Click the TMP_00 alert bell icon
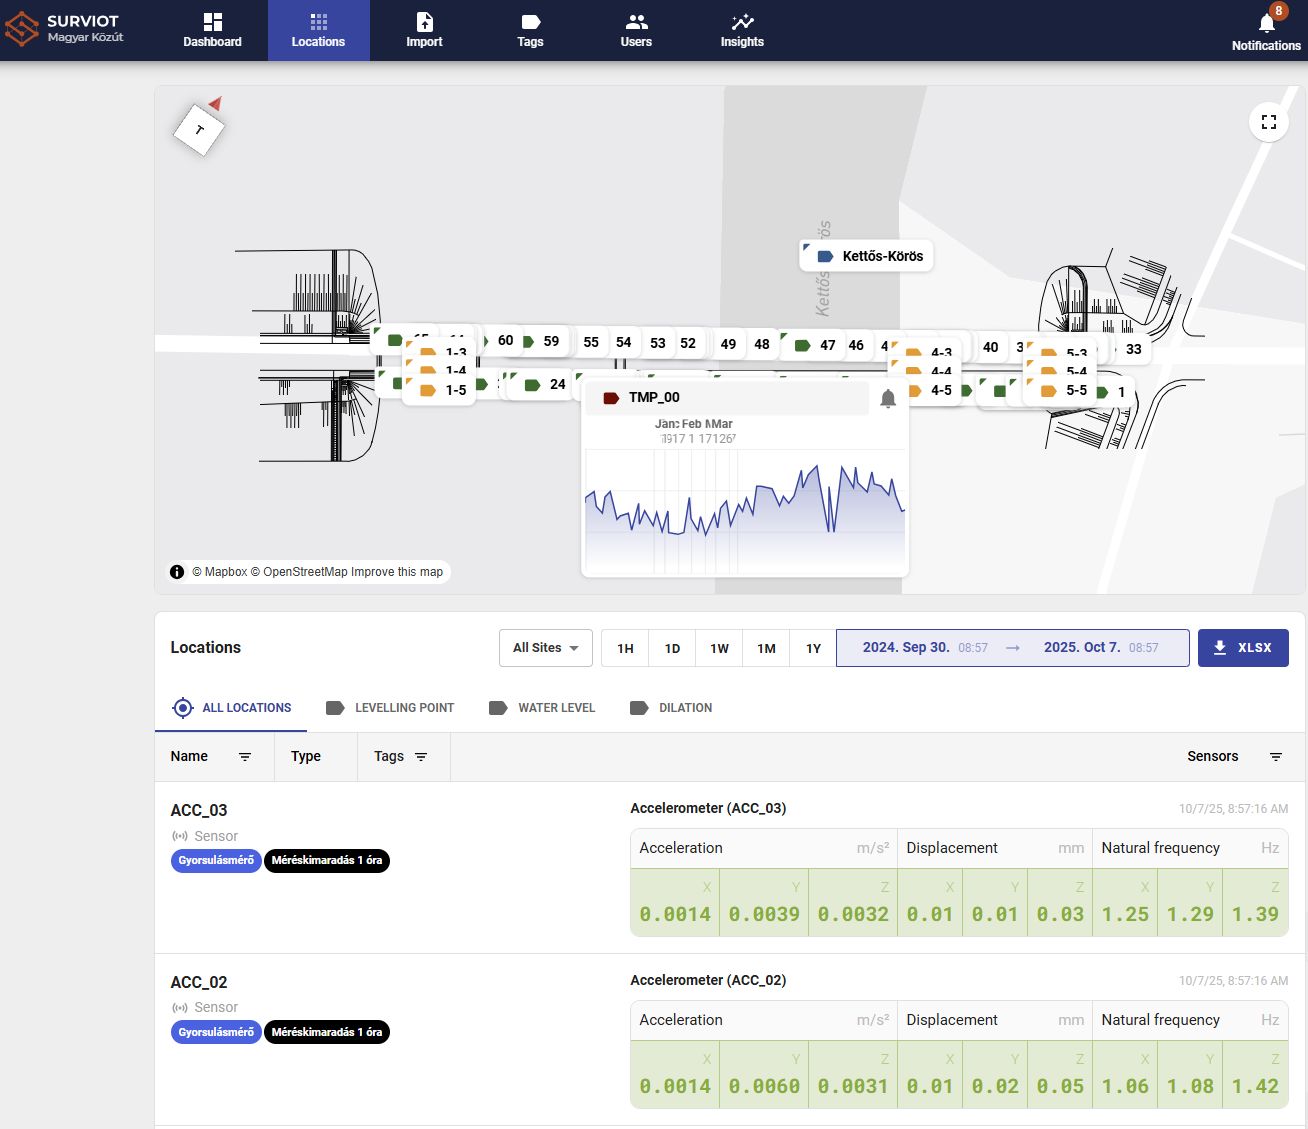 tap(887, 399)
